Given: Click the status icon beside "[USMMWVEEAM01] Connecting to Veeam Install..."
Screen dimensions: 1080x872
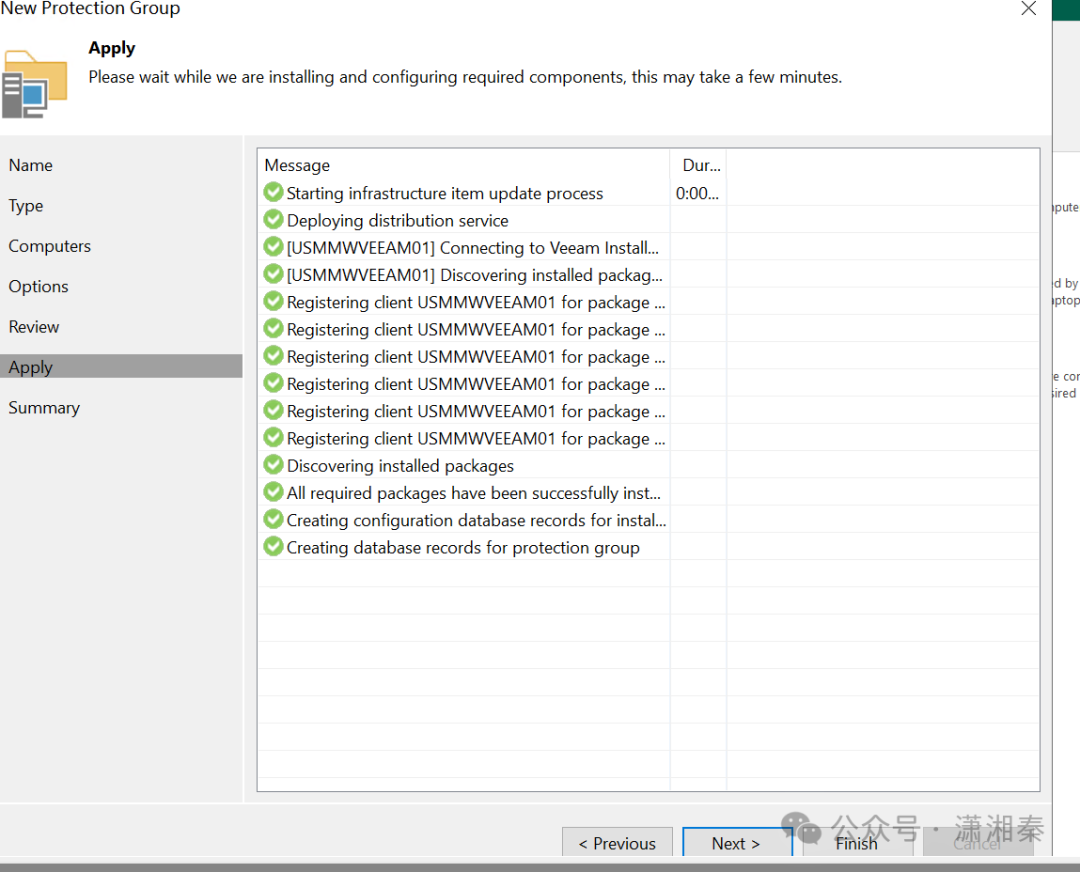Looking at the screenshot, I should click(272, 247).
